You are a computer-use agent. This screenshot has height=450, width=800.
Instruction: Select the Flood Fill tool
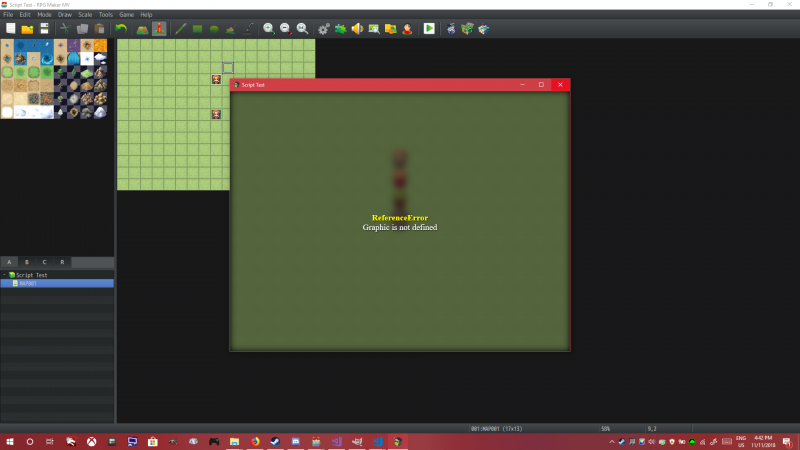coord(231,29)
